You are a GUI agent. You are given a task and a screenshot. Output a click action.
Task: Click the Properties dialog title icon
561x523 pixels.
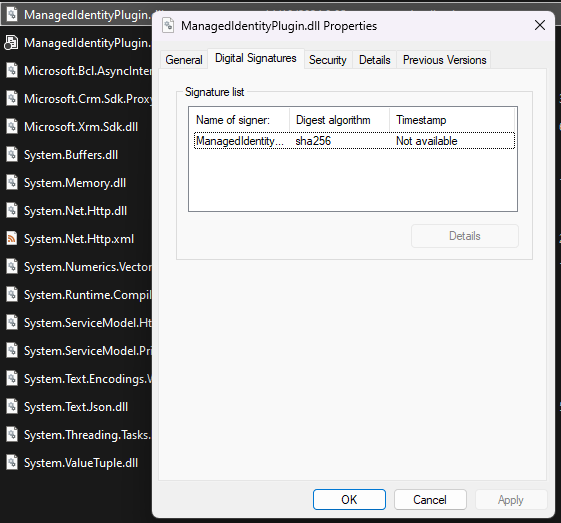(x=168, y=25)
